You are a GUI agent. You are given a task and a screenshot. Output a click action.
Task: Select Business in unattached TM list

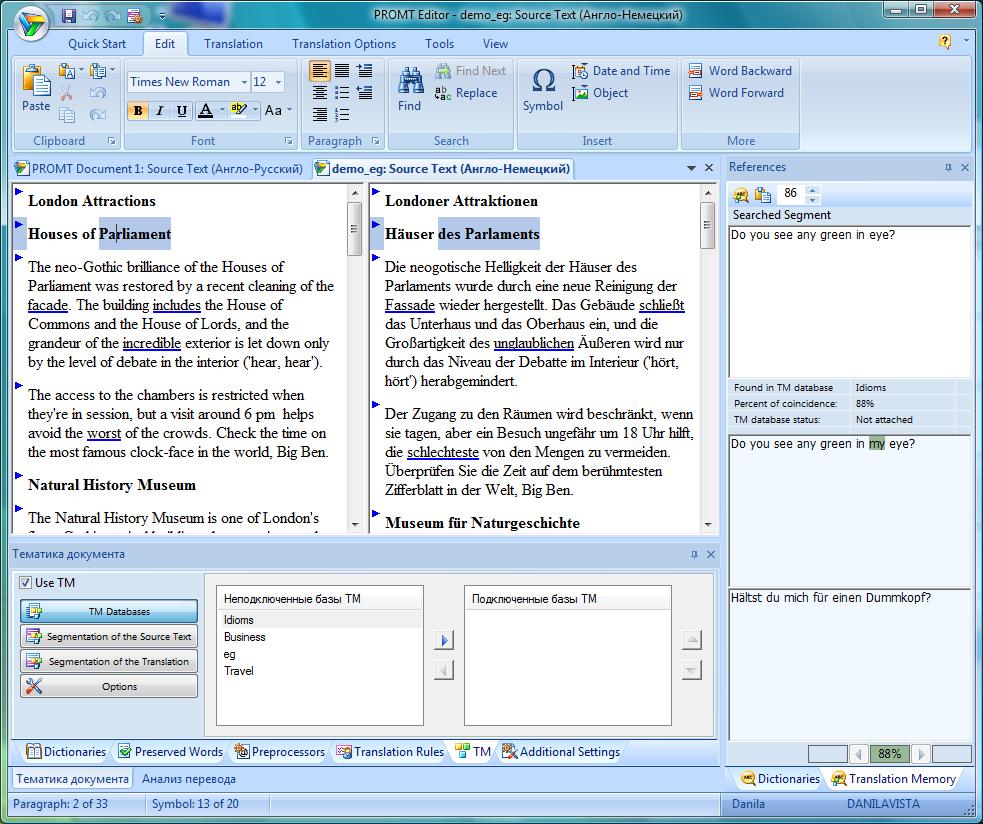click(x=320, y=637)
